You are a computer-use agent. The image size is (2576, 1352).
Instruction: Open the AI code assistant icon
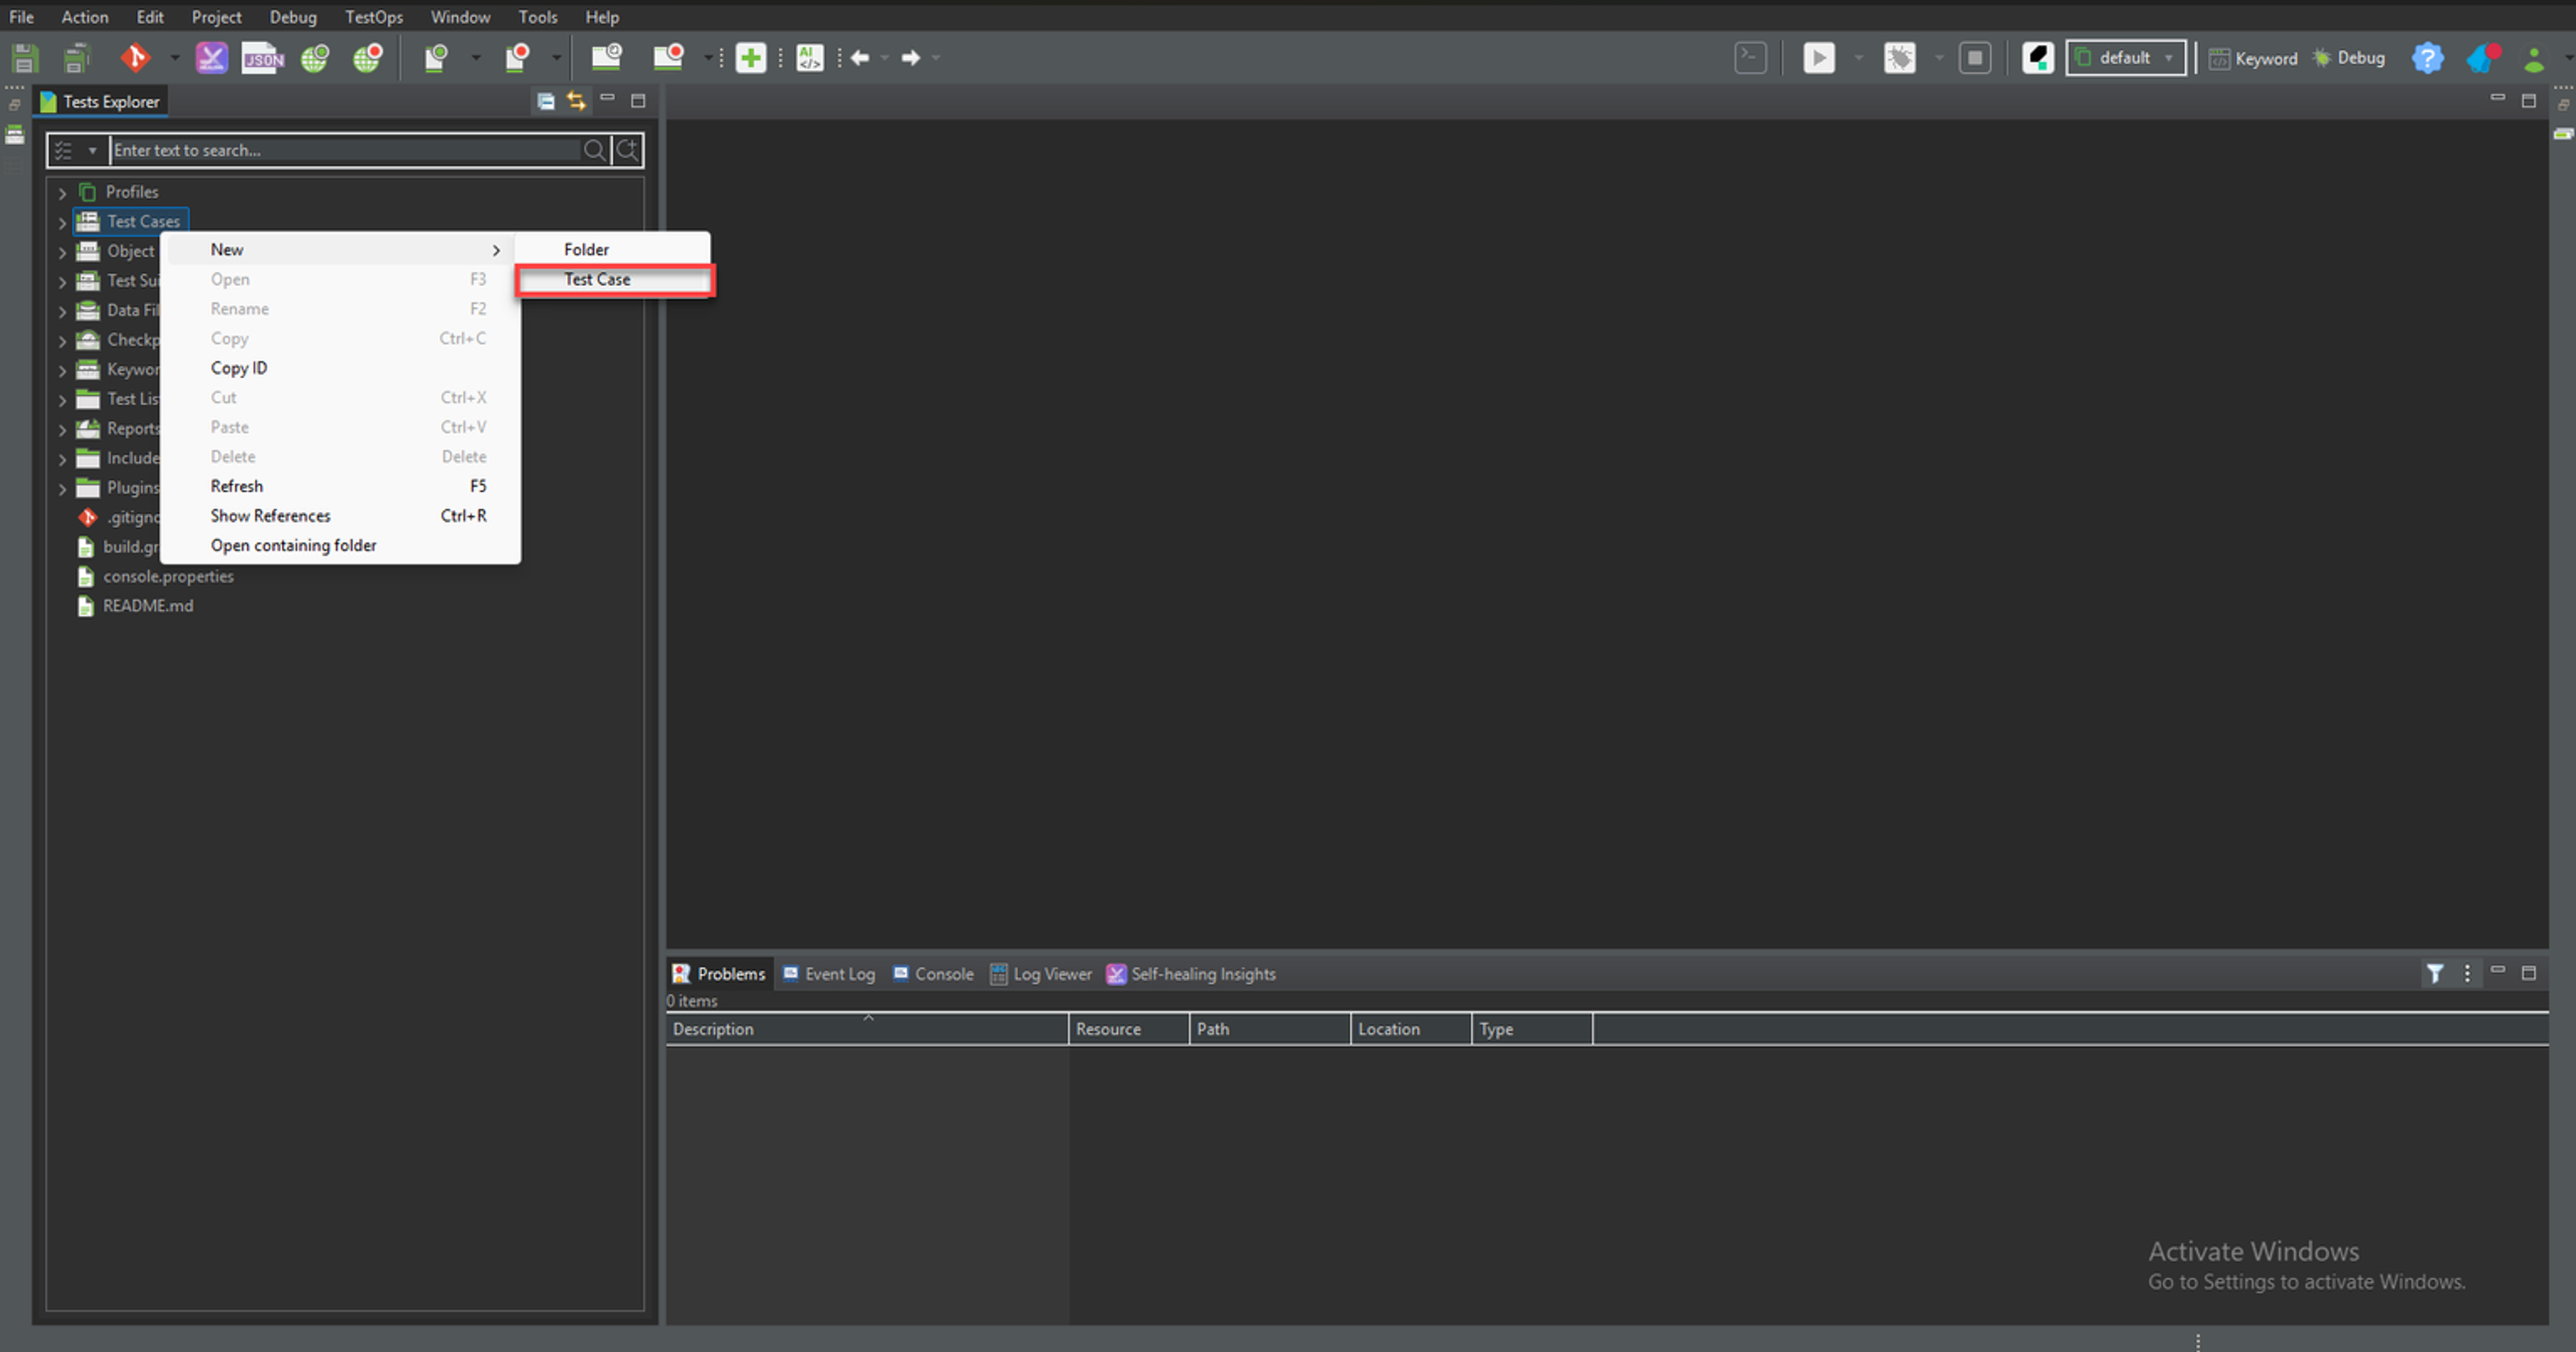[809, 58]
